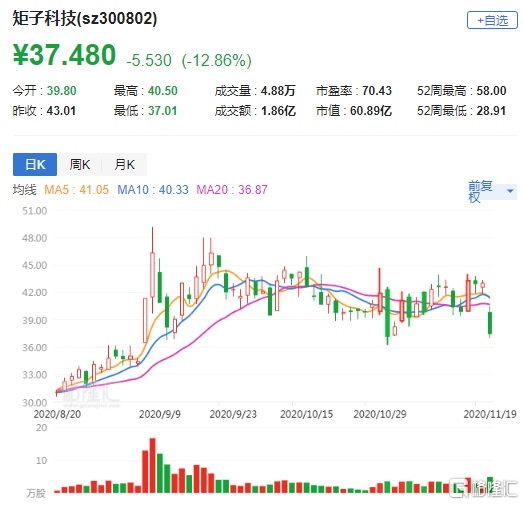Click the 成交量 value 4.88万

pos(278,91)
